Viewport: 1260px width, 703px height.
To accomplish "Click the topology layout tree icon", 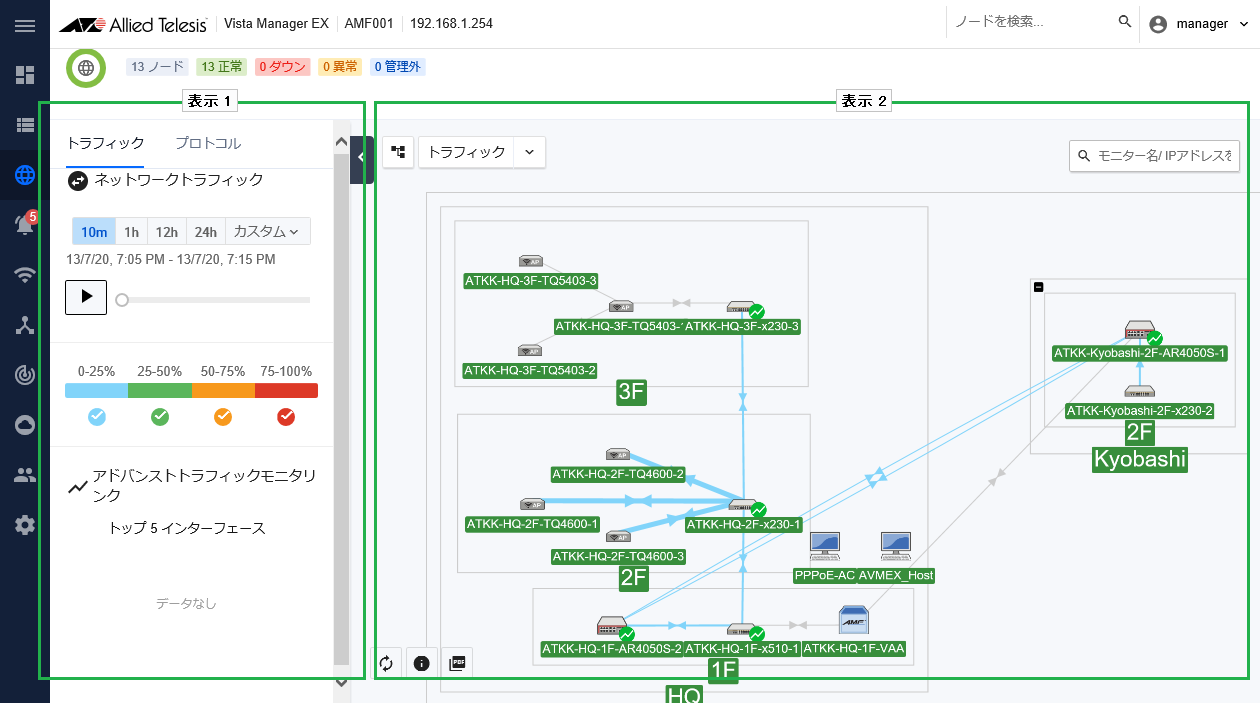I will tap(398, 152).
